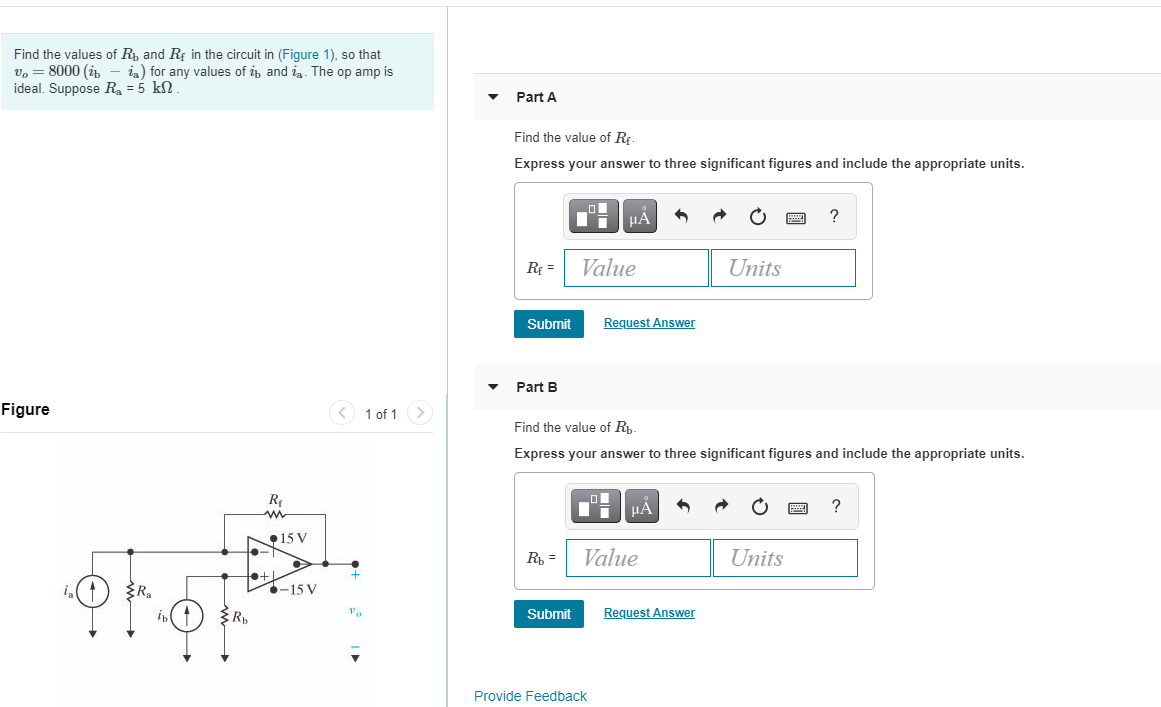Image resolution: width=1161 pixels, height=707 pixels.
Task: Click Request Answer for Part A
Action: tap(648, 322)
